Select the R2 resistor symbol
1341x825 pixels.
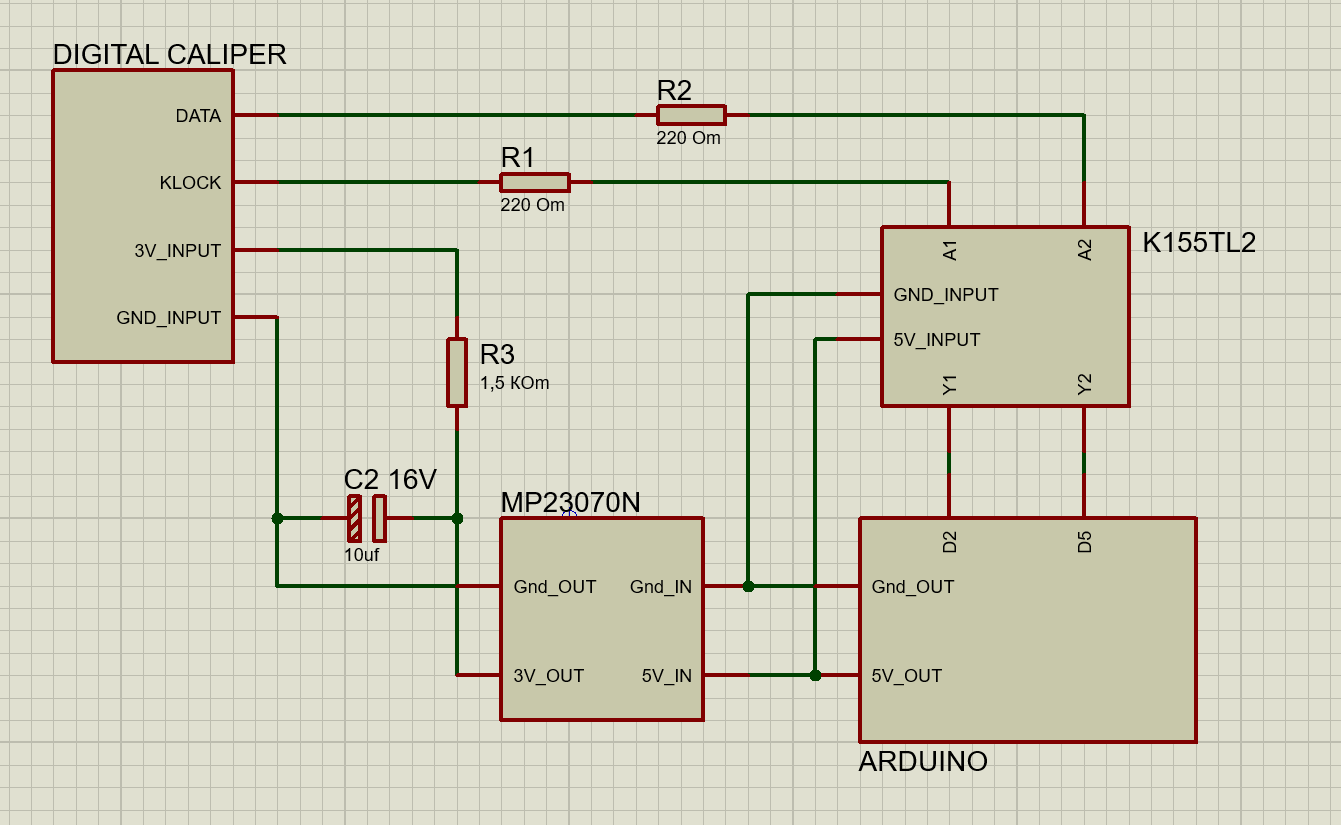(x=691, y=115)
